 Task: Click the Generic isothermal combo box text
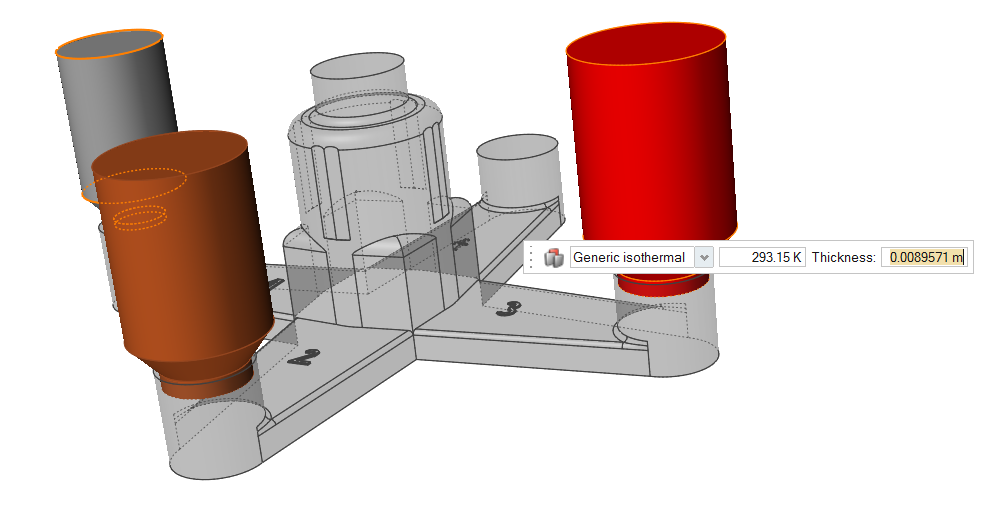tap(629, 258)
